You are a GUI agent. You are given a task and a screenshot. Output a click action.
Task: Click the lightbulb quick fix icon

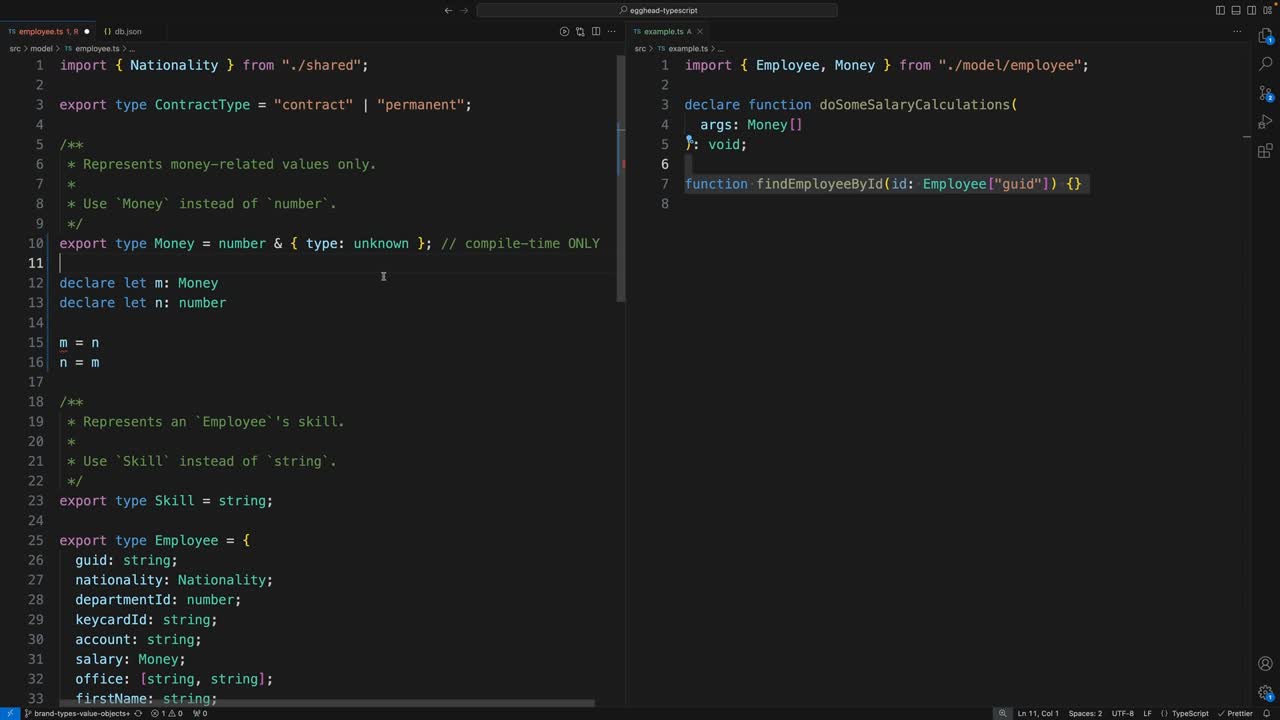click(689, 141)
